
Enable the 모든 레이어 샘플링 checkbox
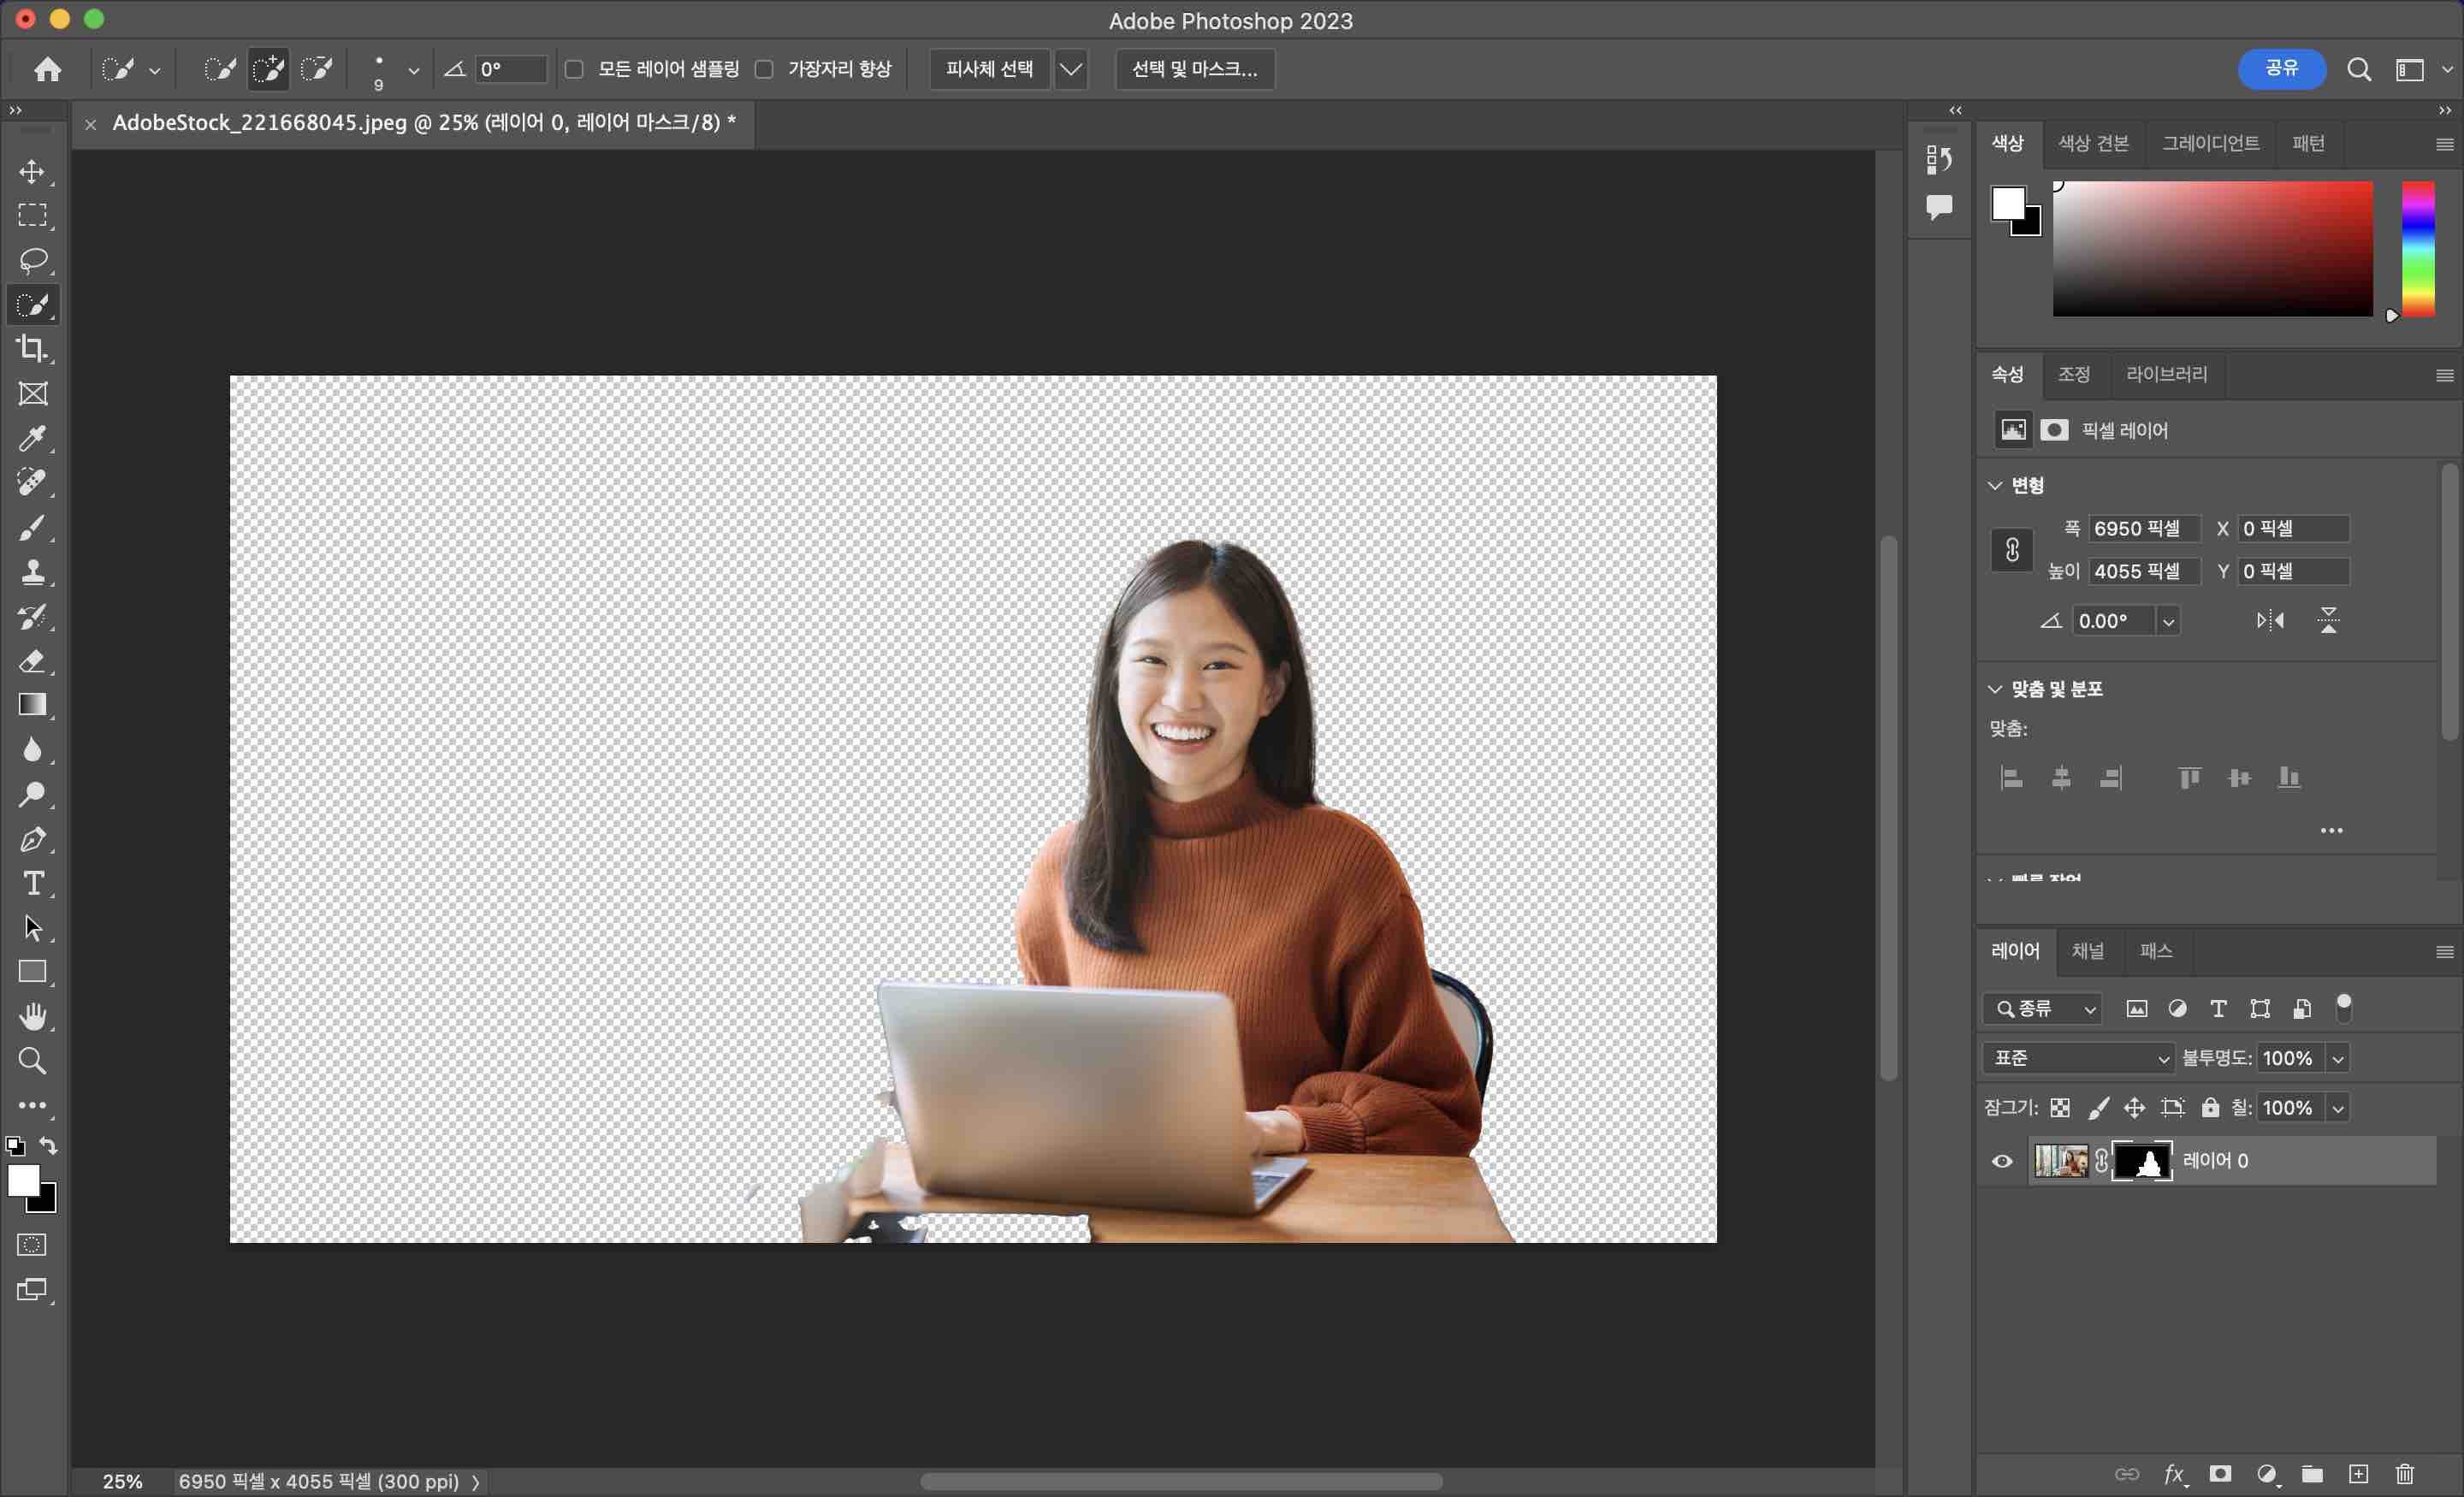tap(574, 69)
